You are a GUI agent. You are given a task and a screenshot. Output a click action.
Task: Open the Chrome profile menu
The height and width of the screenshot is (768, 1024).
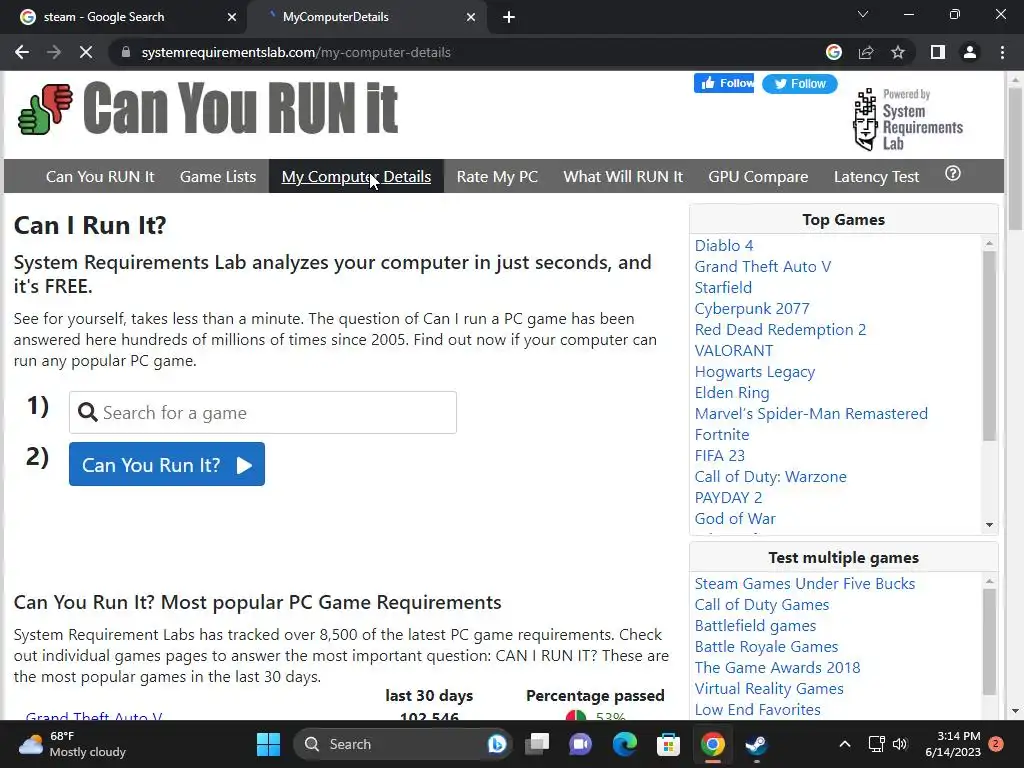(x=970, y=52)
